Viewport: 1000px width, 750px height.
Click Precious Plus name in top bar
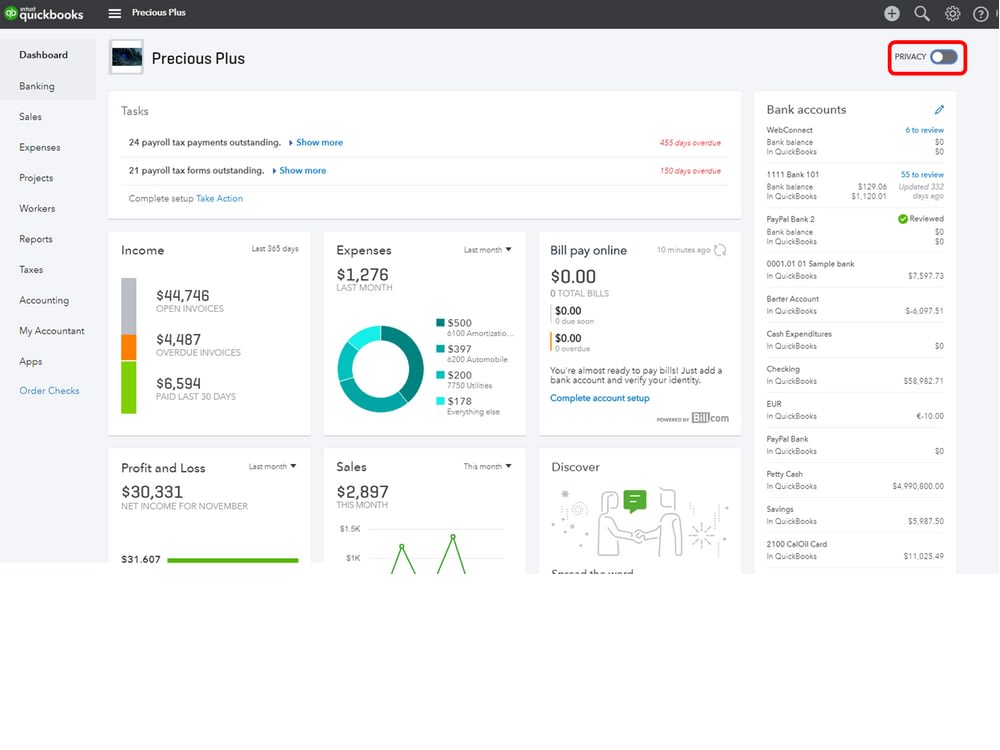pos(159,13)
